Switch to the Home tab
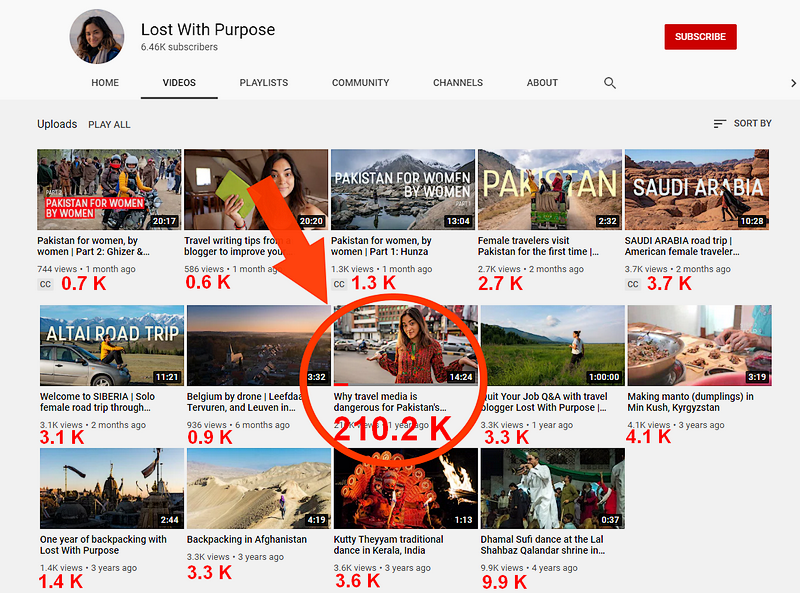 click(105, 83)
